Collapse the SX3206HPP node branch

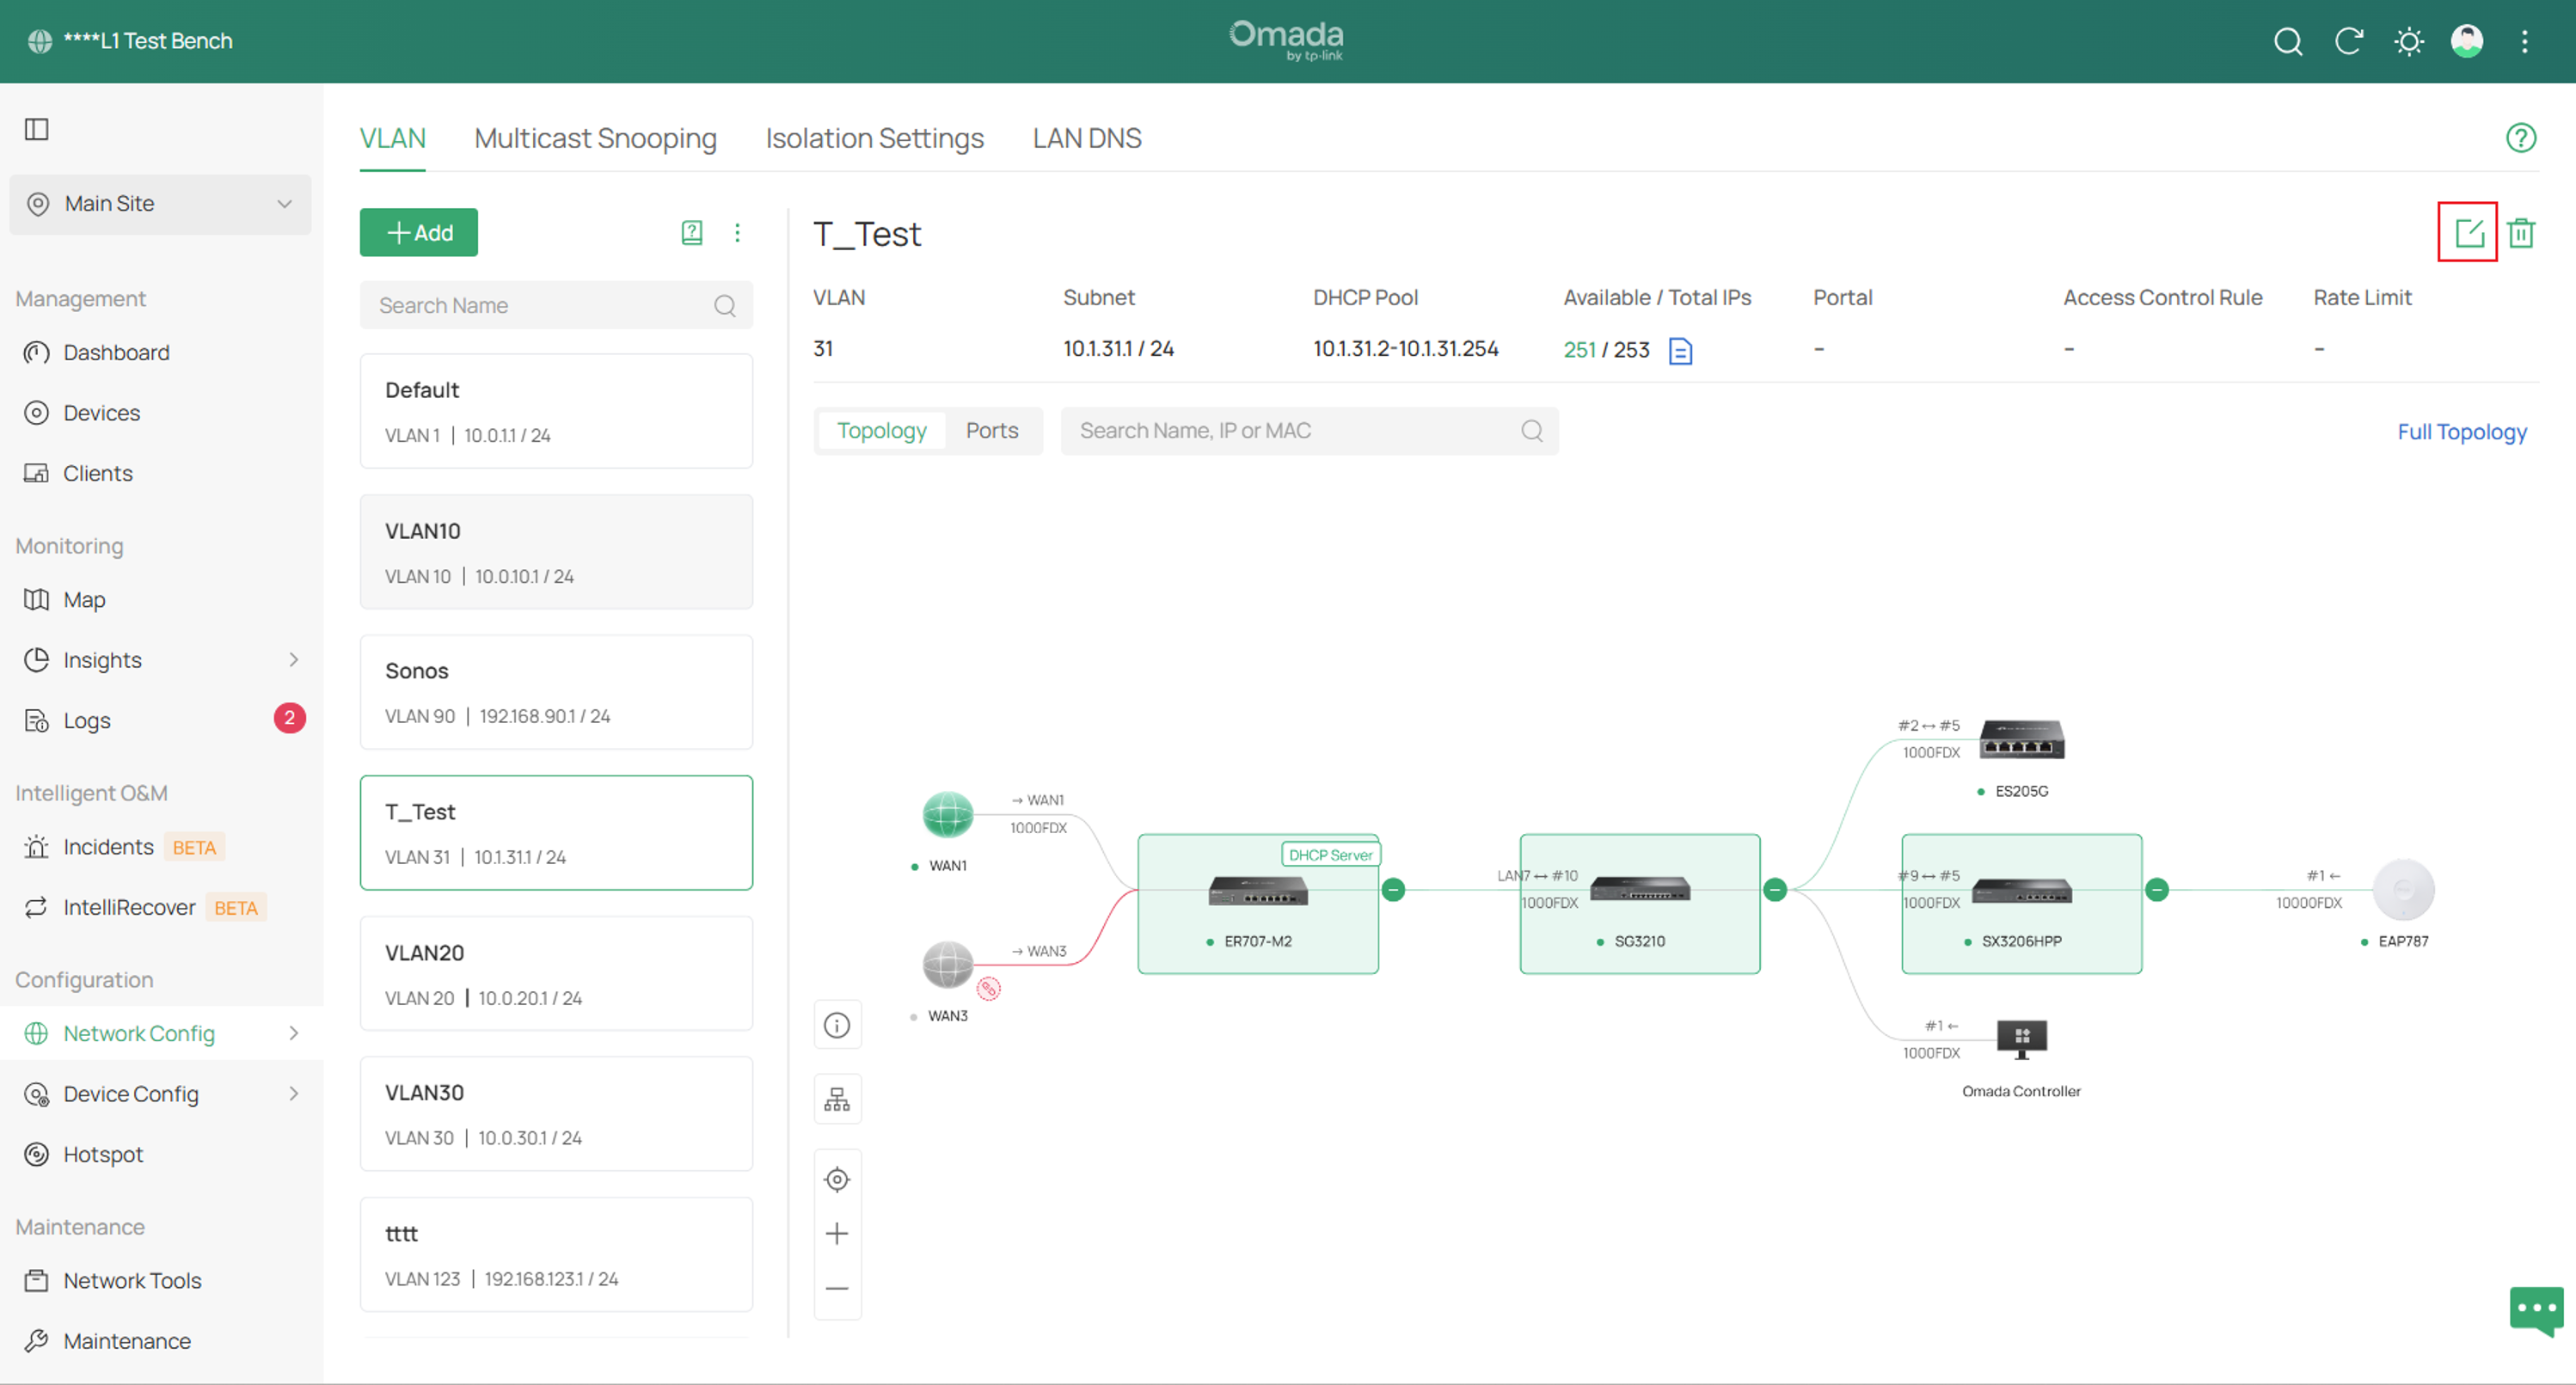click(2157, 889)
